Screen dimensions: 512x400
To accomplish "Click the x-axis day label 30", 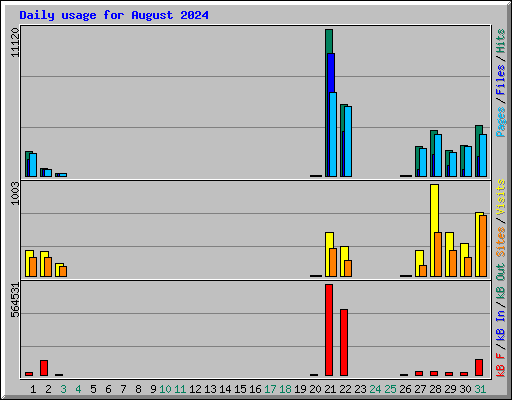I will click(465, 389).
